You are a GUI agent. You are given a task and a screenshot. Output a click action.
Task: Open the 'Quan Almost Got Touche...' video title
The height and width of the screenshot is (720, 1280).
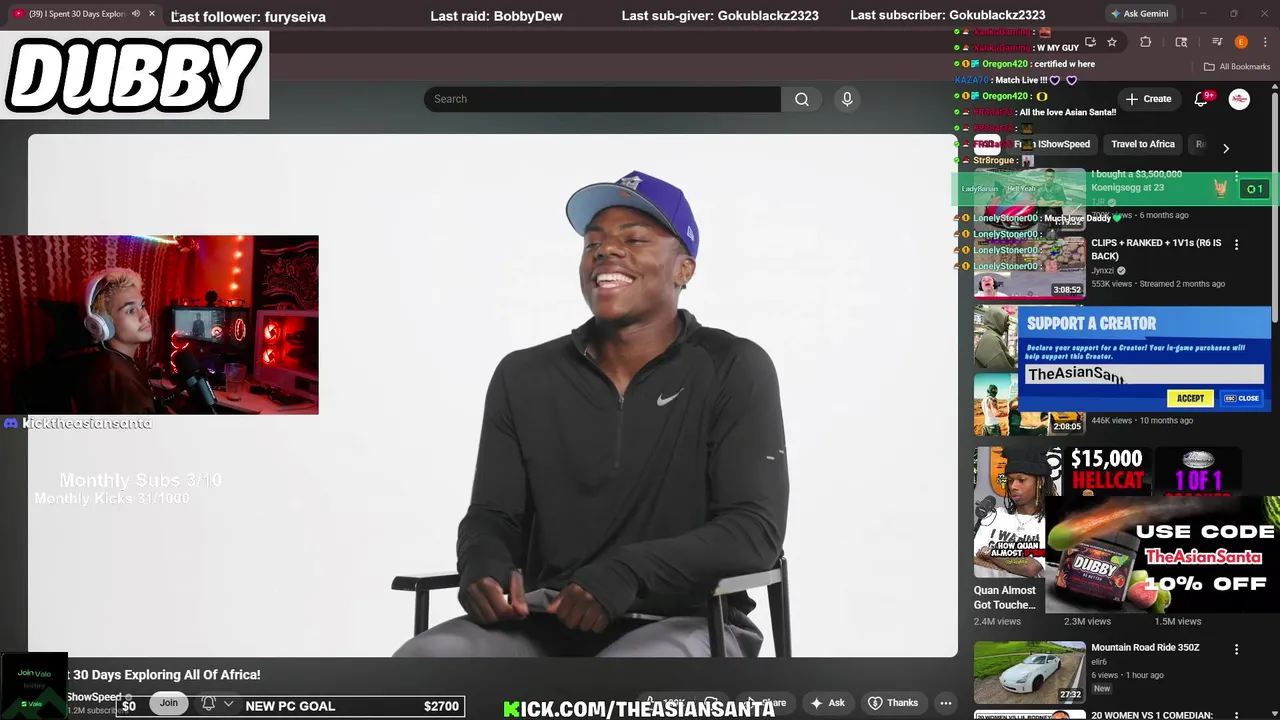[x=1005, y=597]
